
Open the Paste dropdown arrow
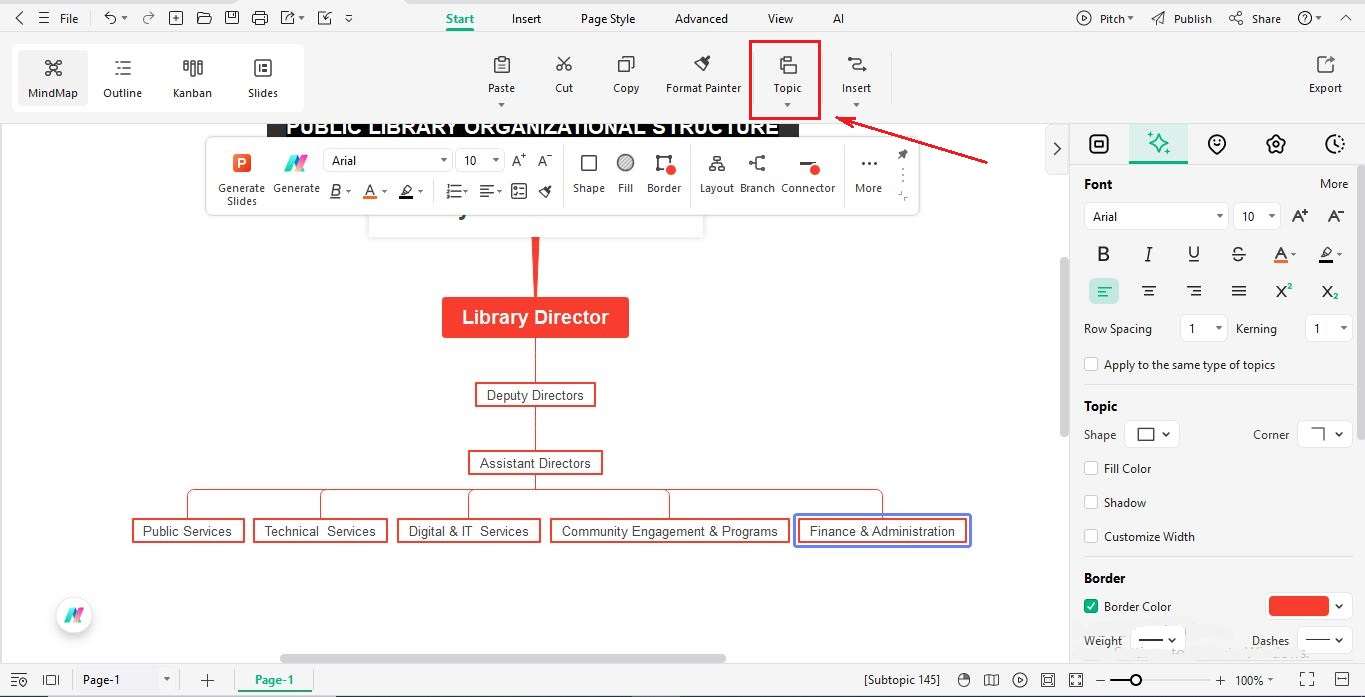pos(501,104)
